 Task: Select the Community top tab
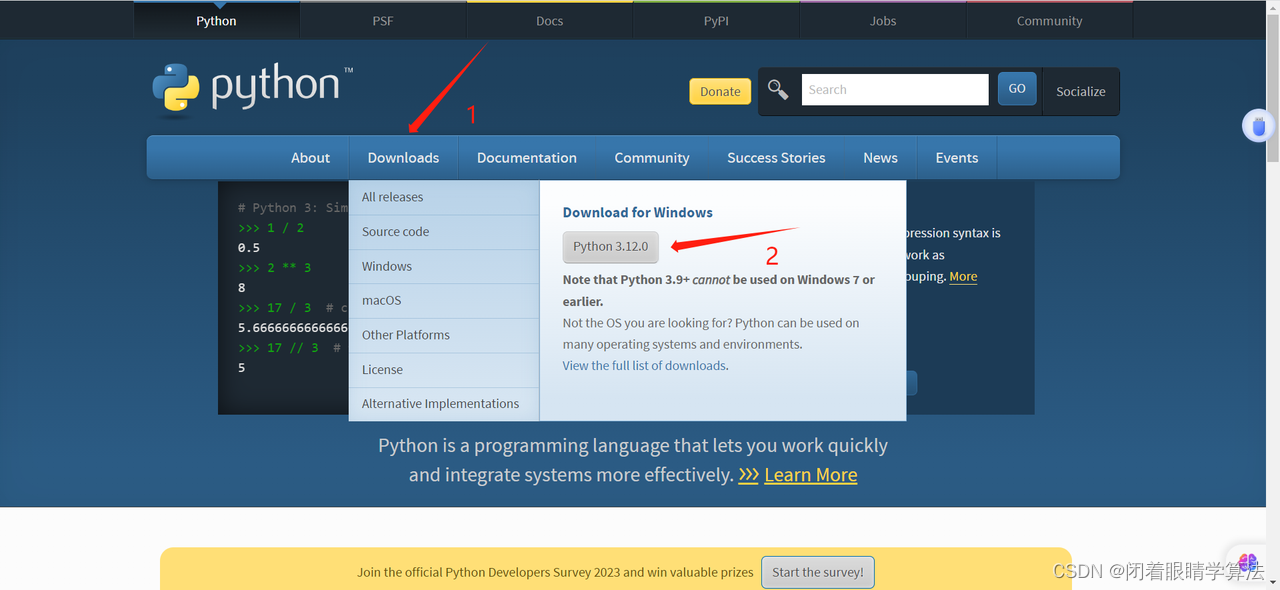pos(1049,21)
